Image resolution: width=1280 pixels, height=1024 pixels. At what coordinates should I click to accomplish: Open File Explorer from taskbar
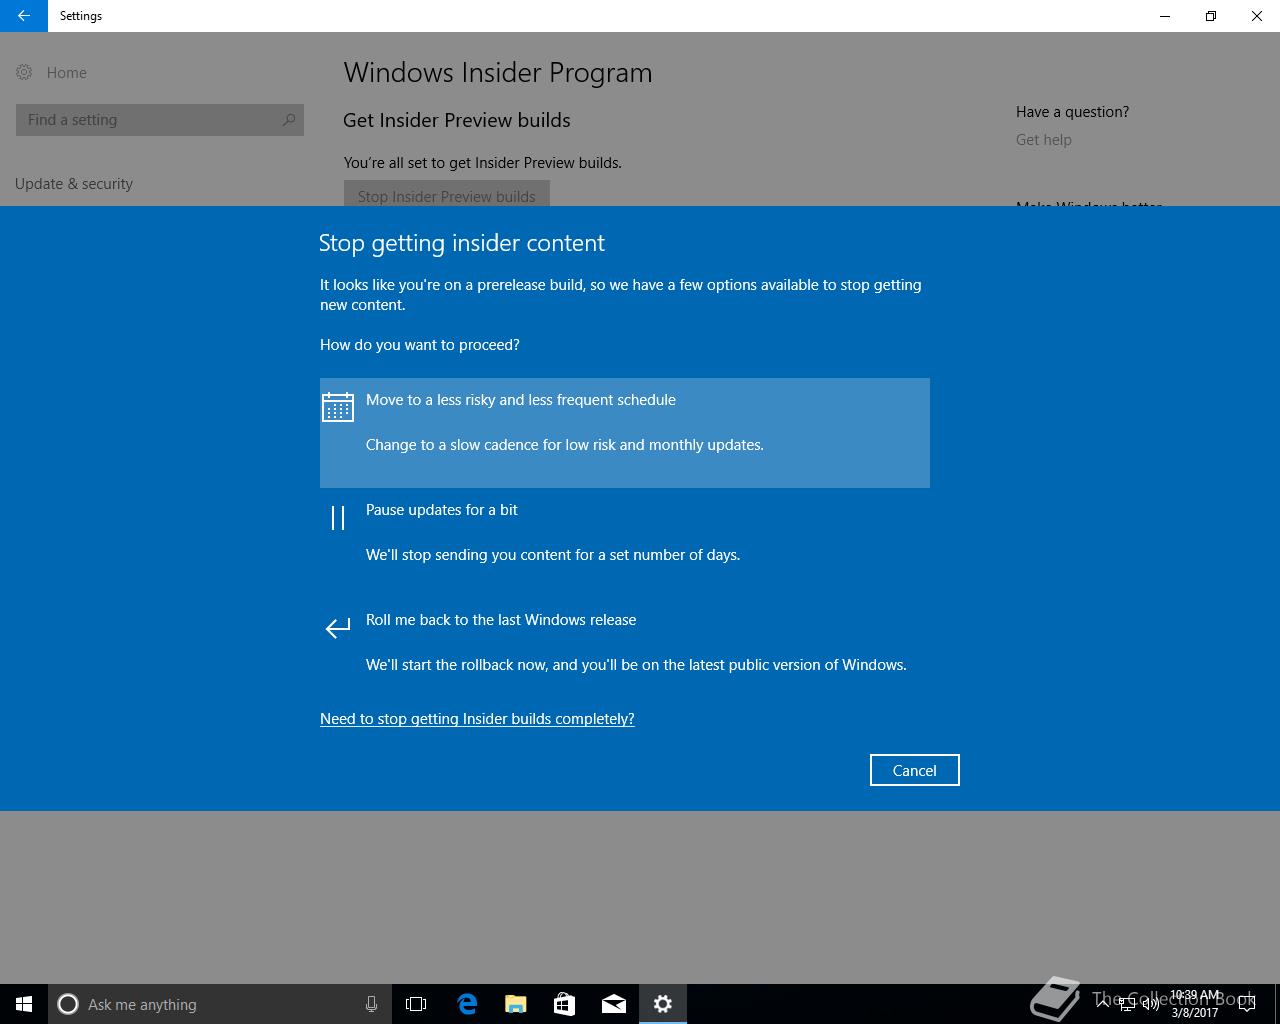click(x=515, y=1004)
